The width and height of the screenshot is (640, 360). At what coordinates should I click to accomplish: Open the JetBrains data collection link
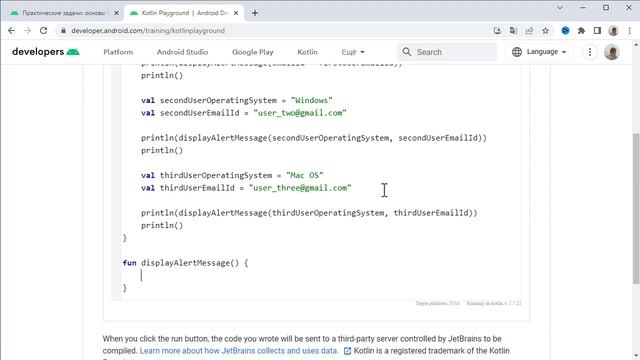pos(239,351)
